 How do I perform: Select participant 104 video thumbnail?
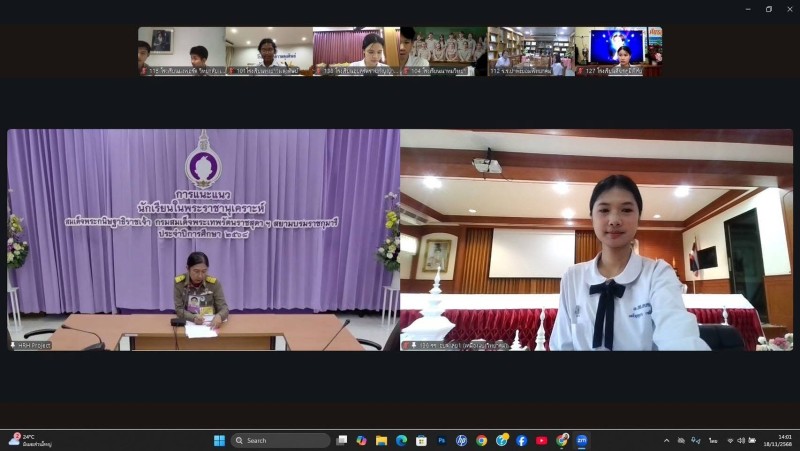pyautogui.click(x=443, y=51)
